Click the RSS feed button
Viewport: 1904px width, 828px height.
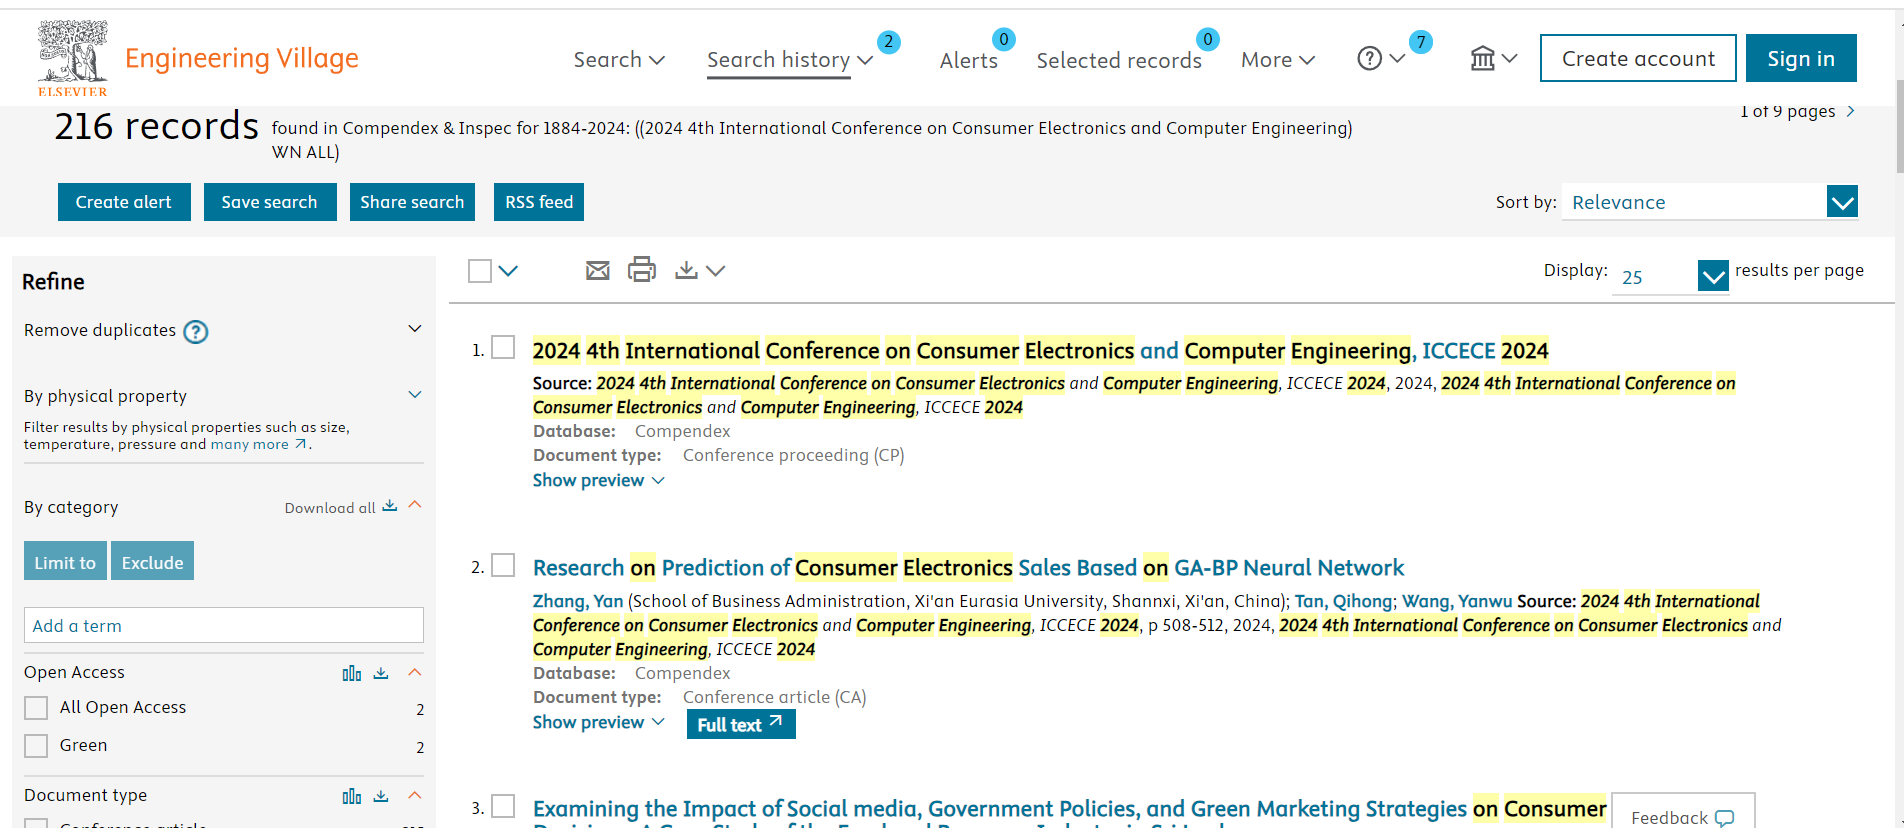point(539,202)
